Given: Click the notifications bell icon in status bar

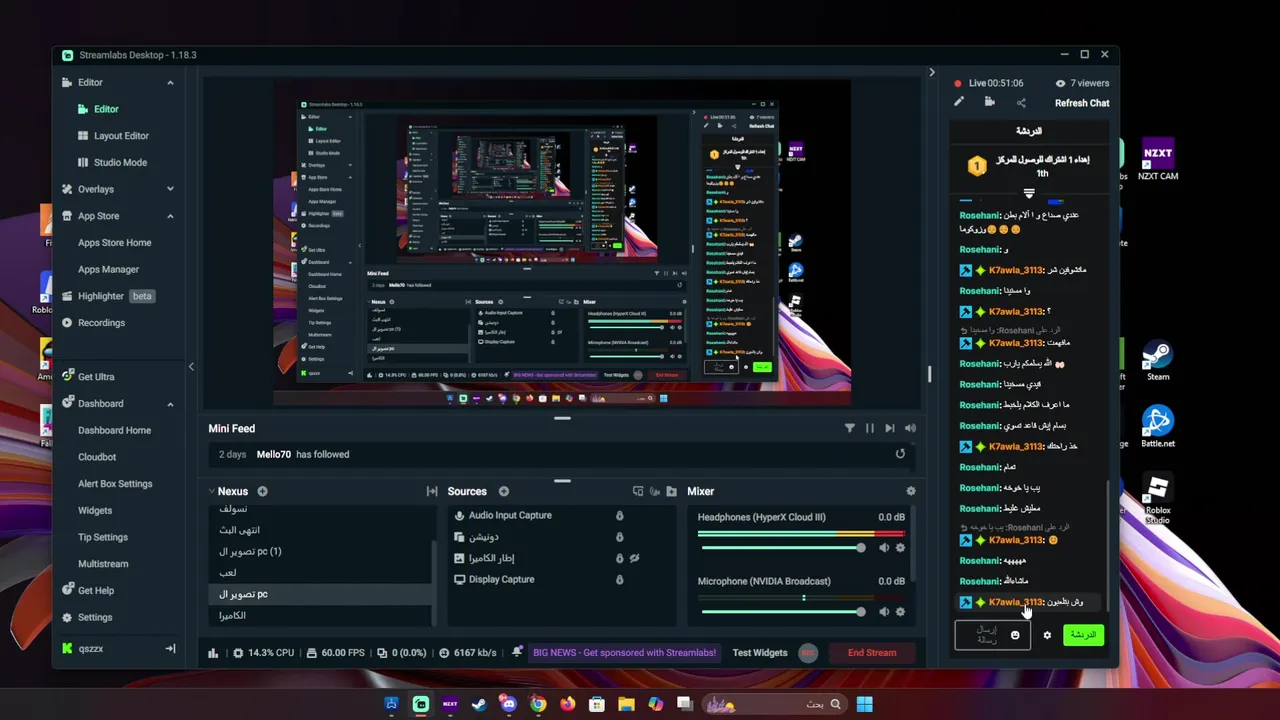Looking at the screenshot, I should click(517, 652).
